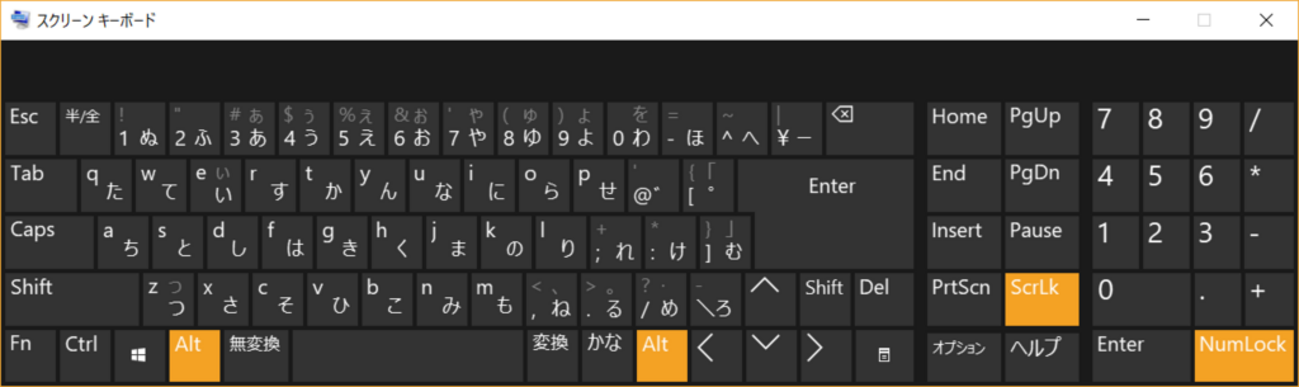Click the on-screen keyboard title bar icon
Viewport: 1299px width, 387px height.
click(x=19, y=20)
